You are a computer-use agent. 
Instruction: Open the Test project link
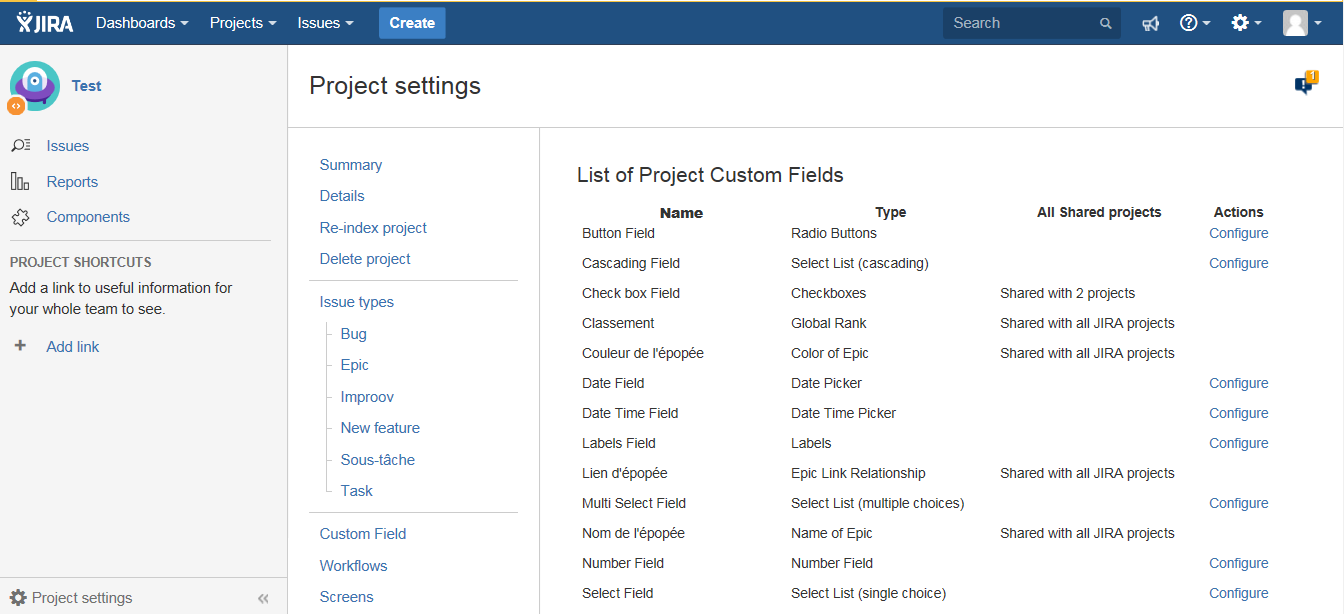point(86,86)
